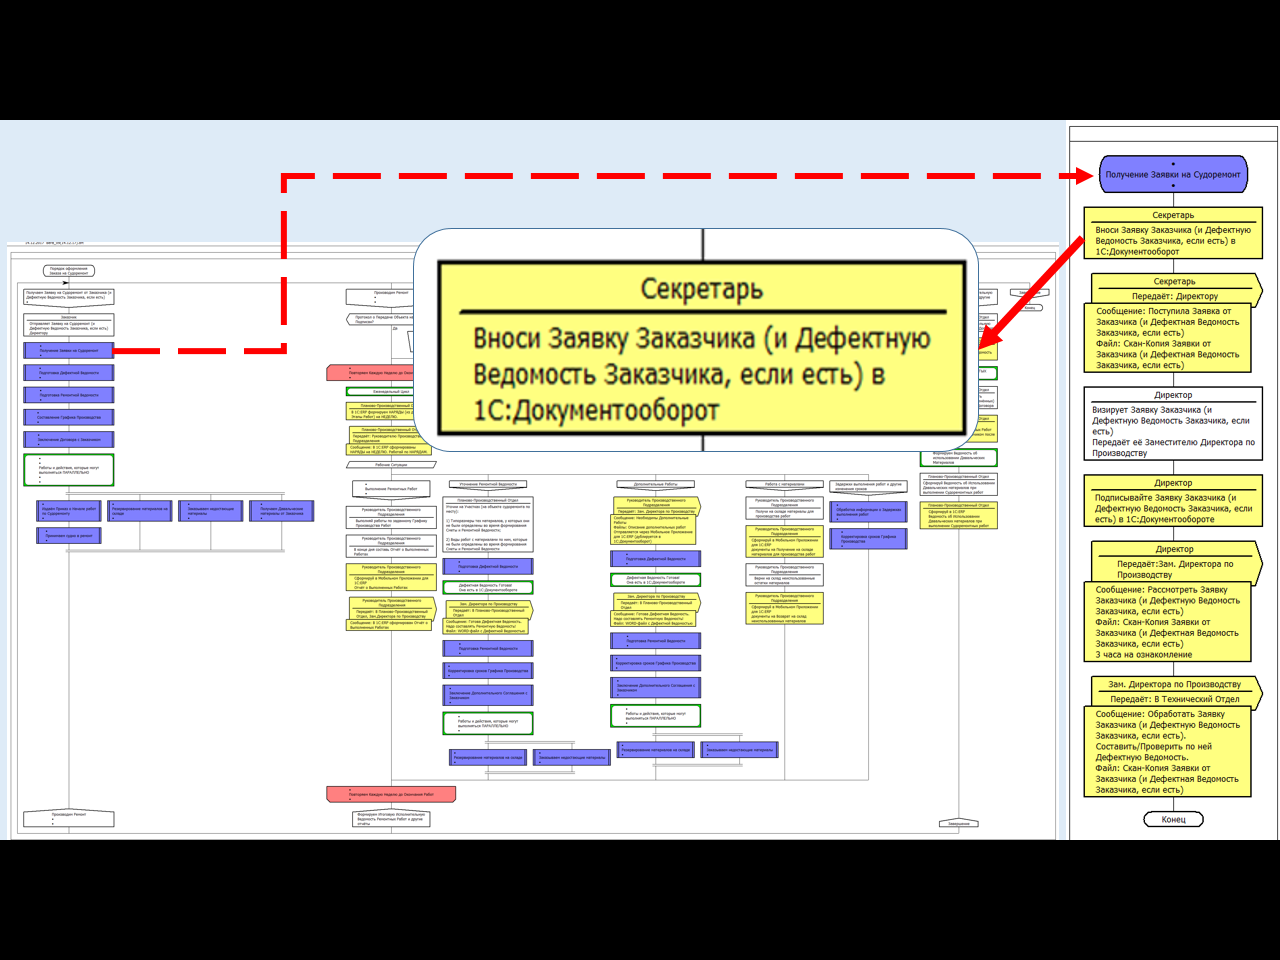Select the Конец terminator in right panel

(1173, 819)
